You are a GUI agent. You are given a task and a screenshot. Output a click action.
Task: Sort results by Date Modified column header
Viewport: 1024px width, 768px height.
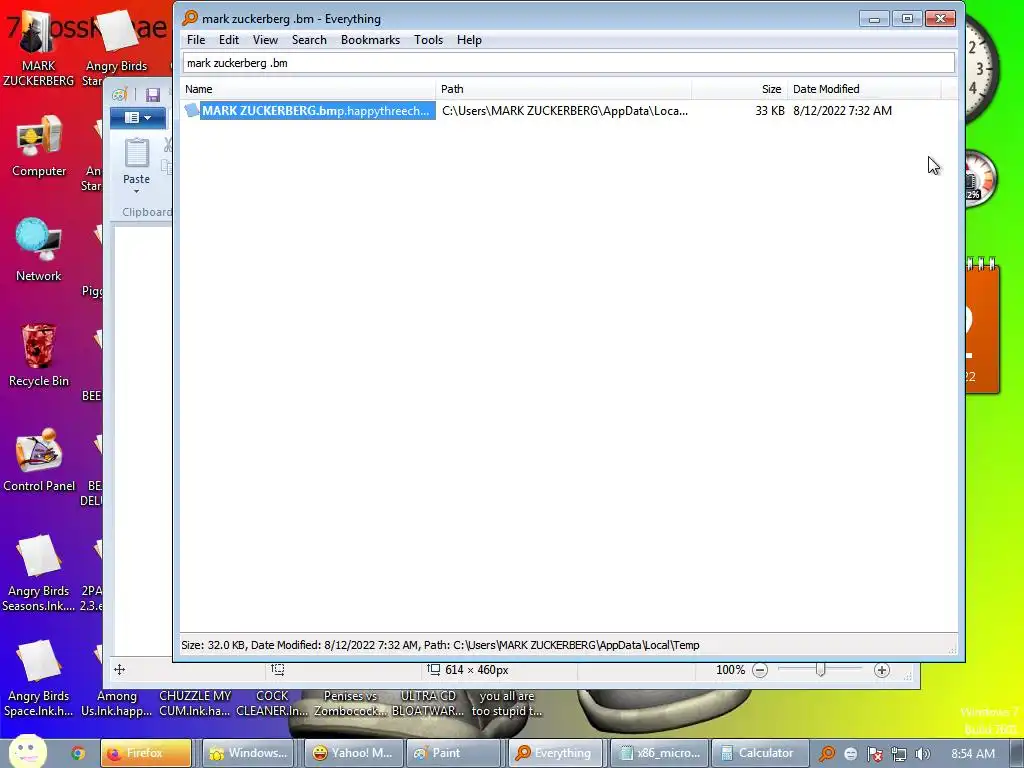coord(864,89)
